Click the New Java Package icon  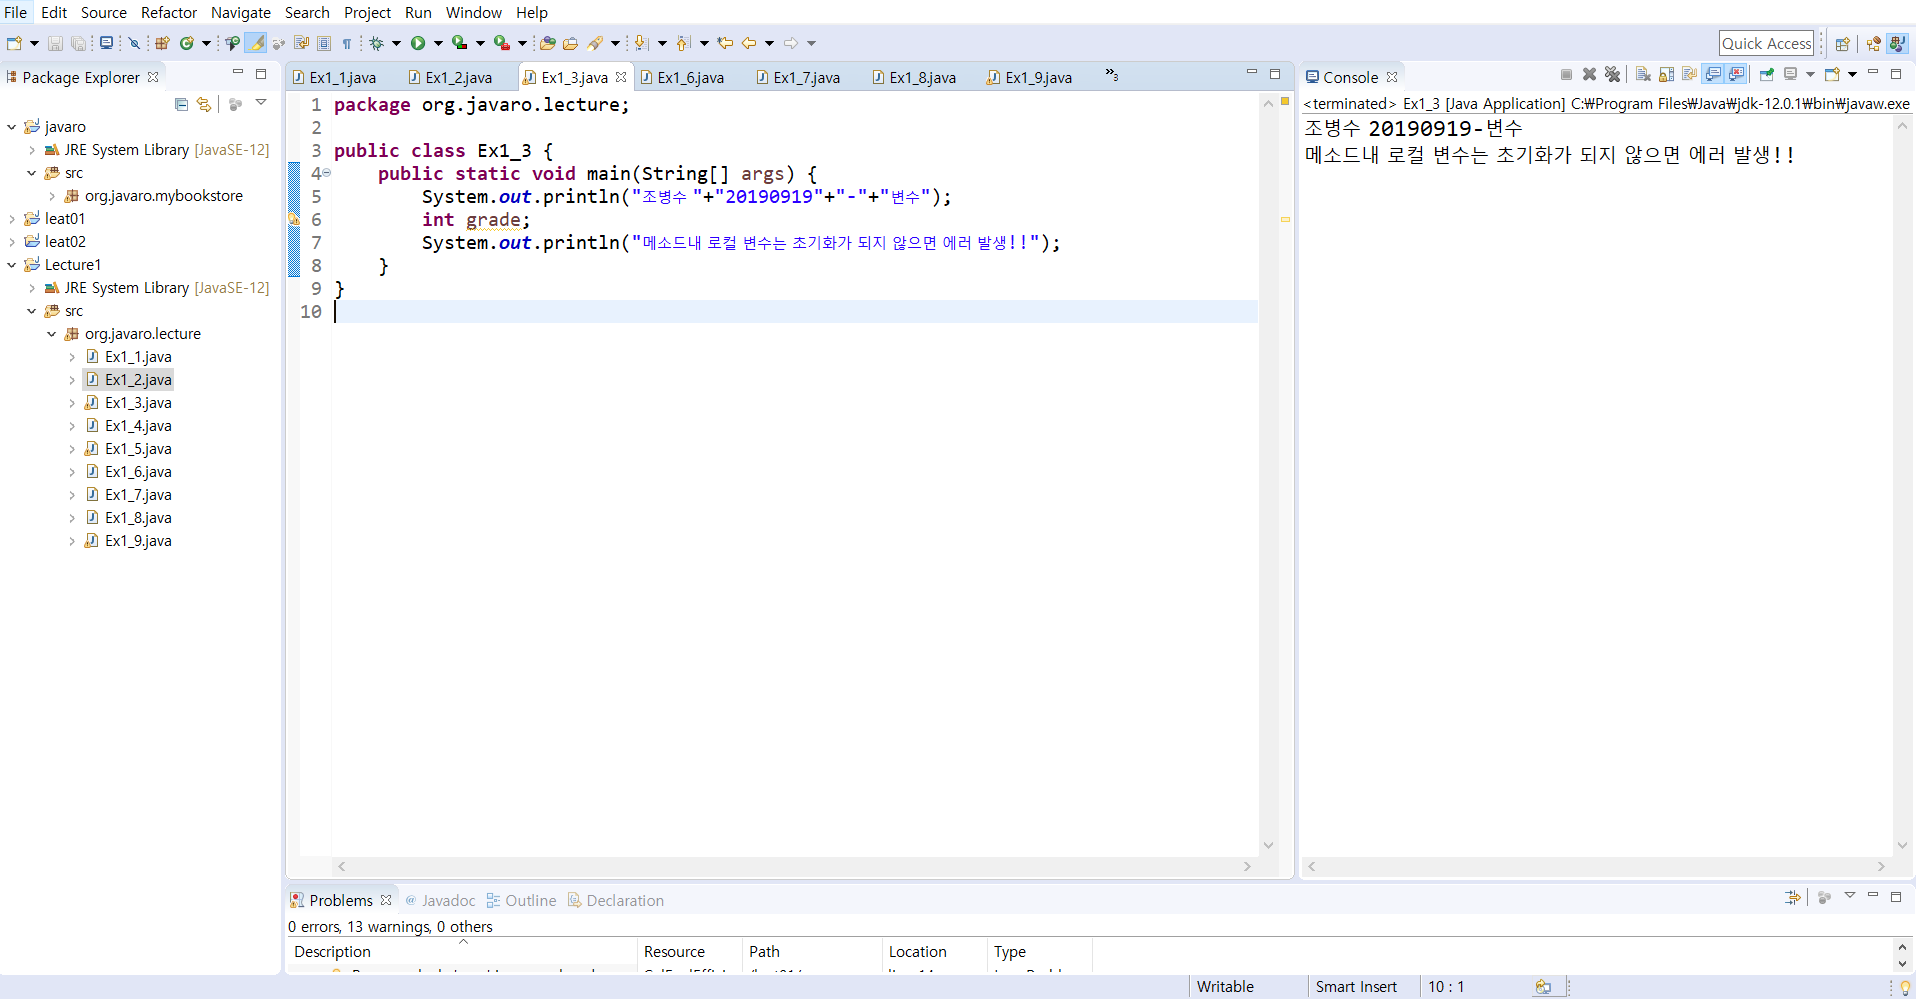(x=162, y=43)
